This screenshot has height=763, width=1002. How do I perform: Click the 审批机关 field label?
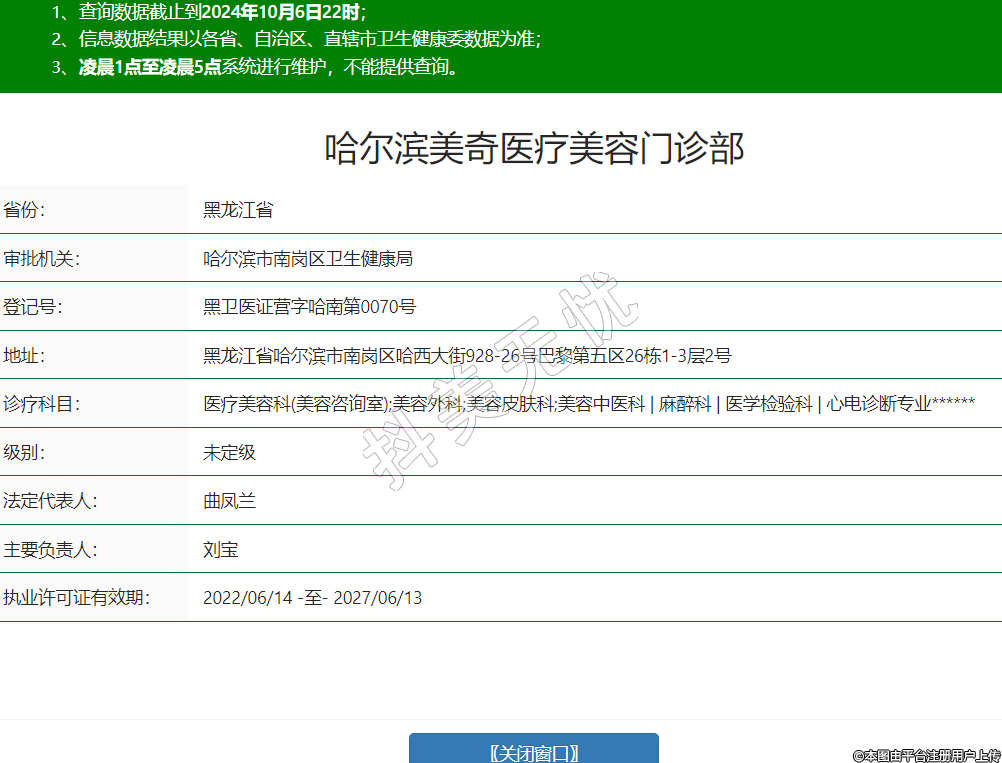click(41, 259)
